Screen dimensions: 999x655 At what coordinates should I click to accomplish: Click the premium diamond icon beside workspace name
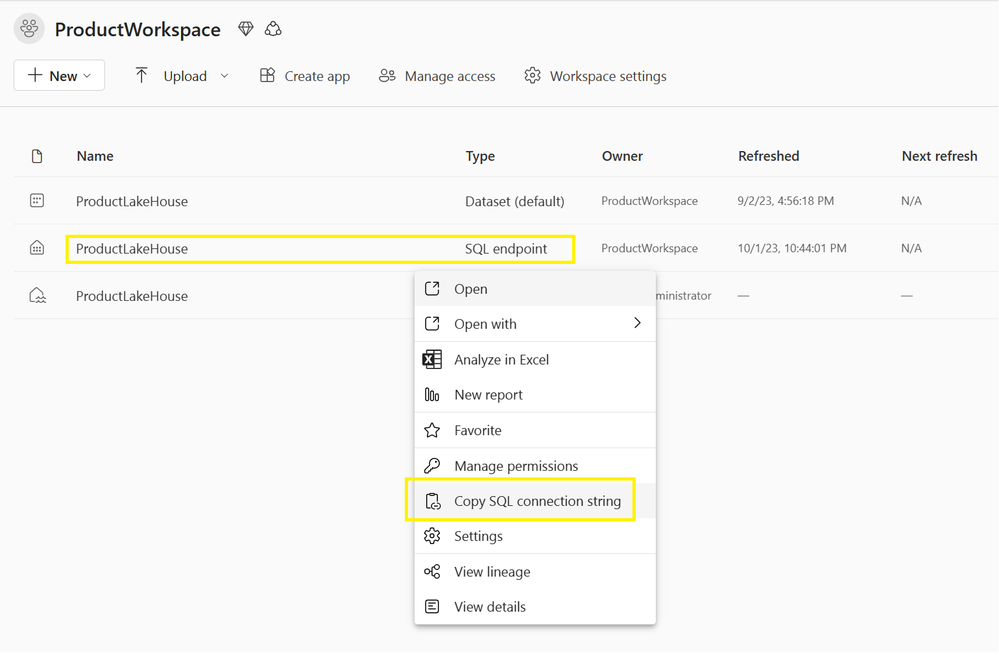tap(246, 29)
